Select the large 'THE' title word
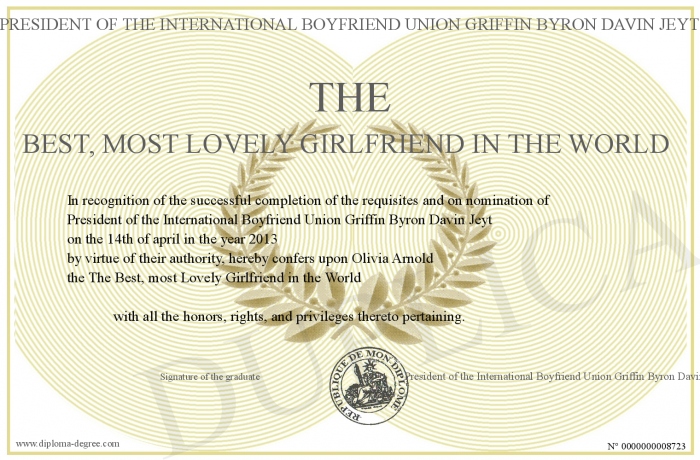Viewport: 700px width, 460px height. tap(350, 97)
